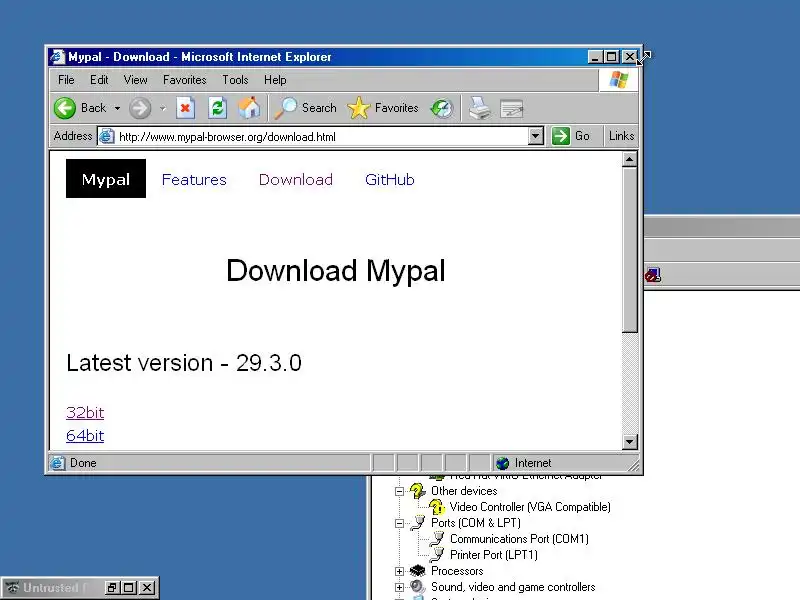Click the red toolbar icon in background window

click(x=653, y=276)
